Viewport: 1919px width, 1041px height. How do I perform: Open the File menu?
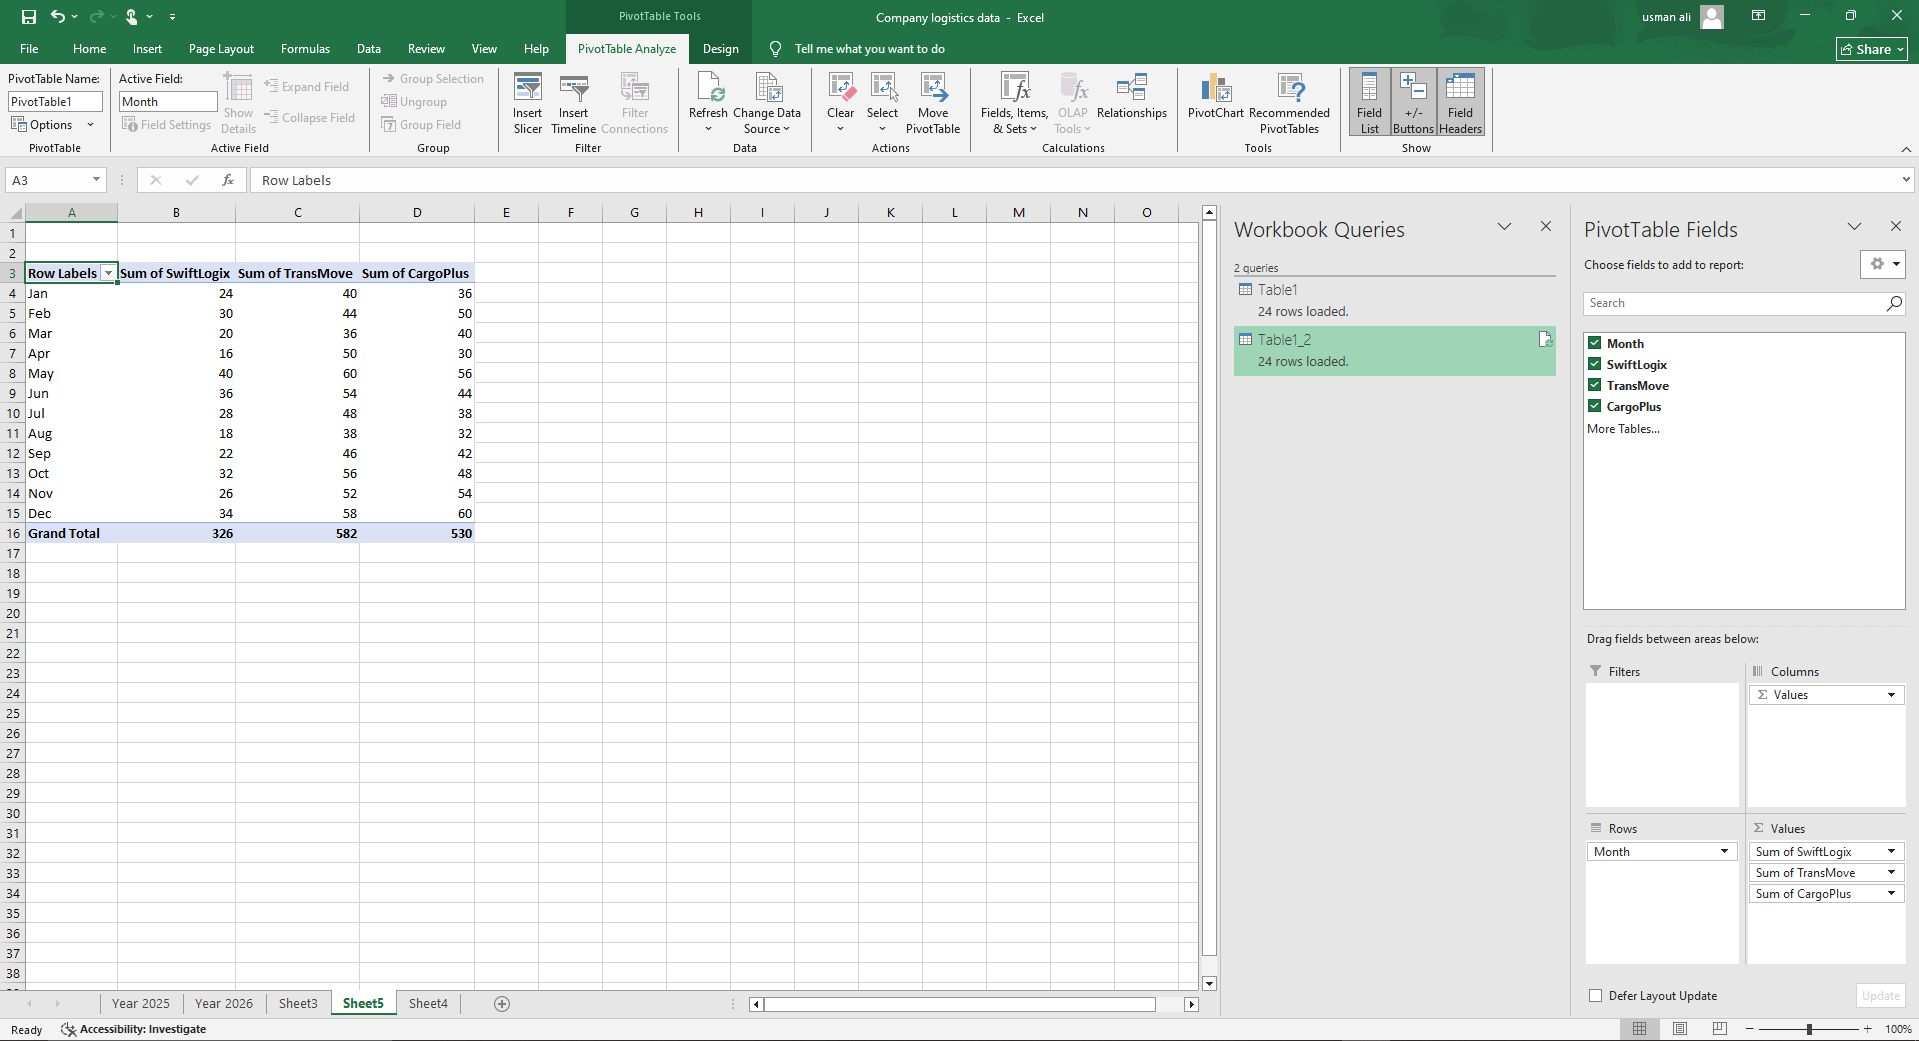pos(29,49)
